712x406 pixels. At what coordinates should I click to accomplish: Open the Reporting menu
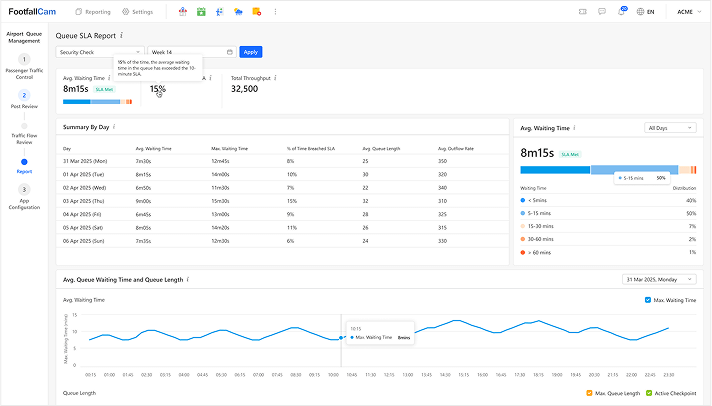point(93,12)
